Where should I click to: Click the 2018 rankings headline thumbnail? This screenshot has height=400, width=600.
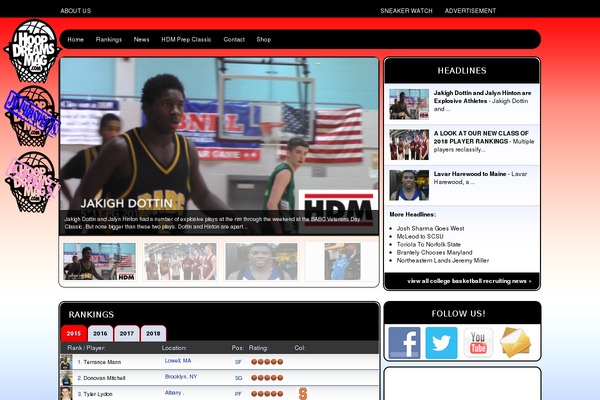(409, 145)
